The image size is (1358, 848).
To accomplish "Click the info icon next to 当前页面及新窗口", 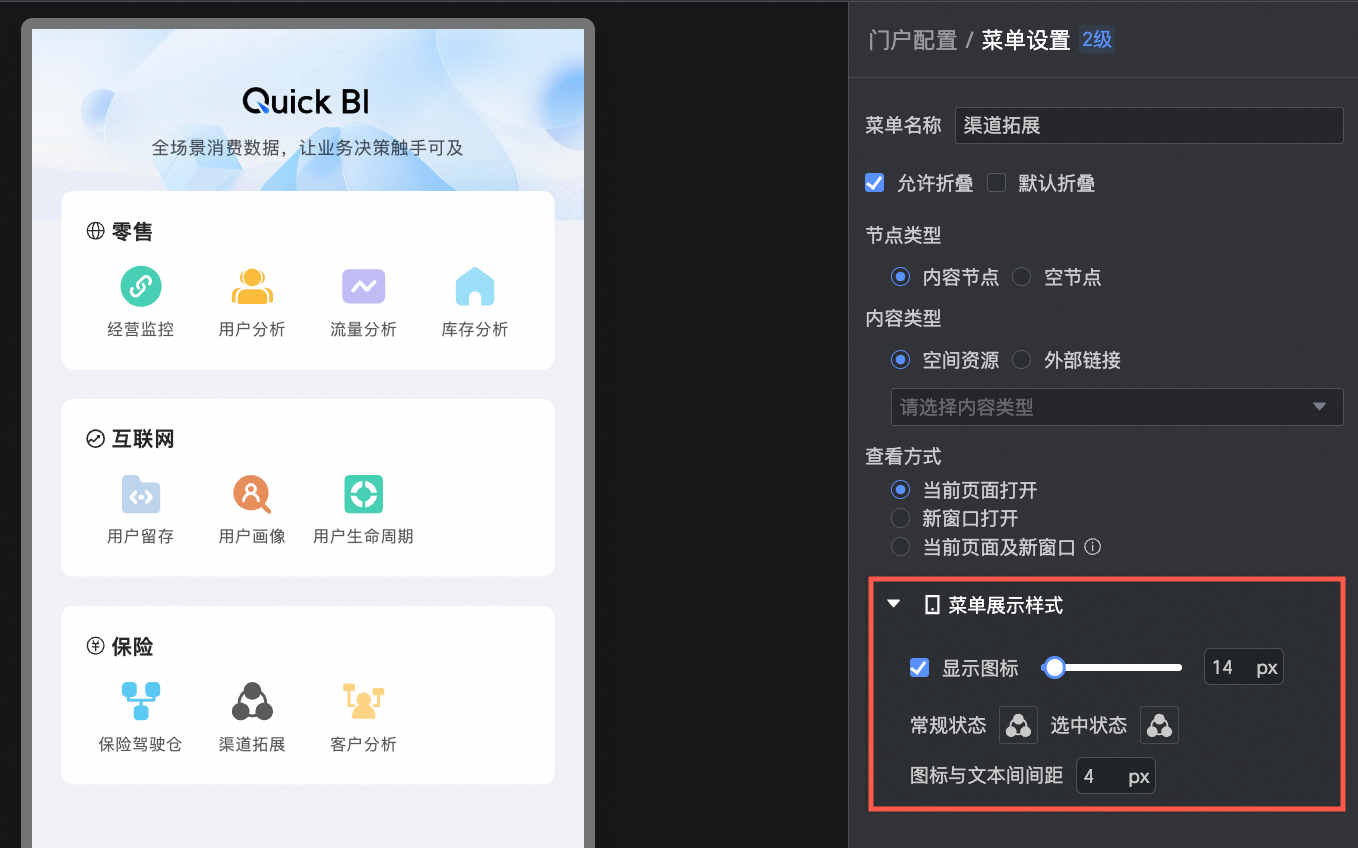I will point(1093,547).
